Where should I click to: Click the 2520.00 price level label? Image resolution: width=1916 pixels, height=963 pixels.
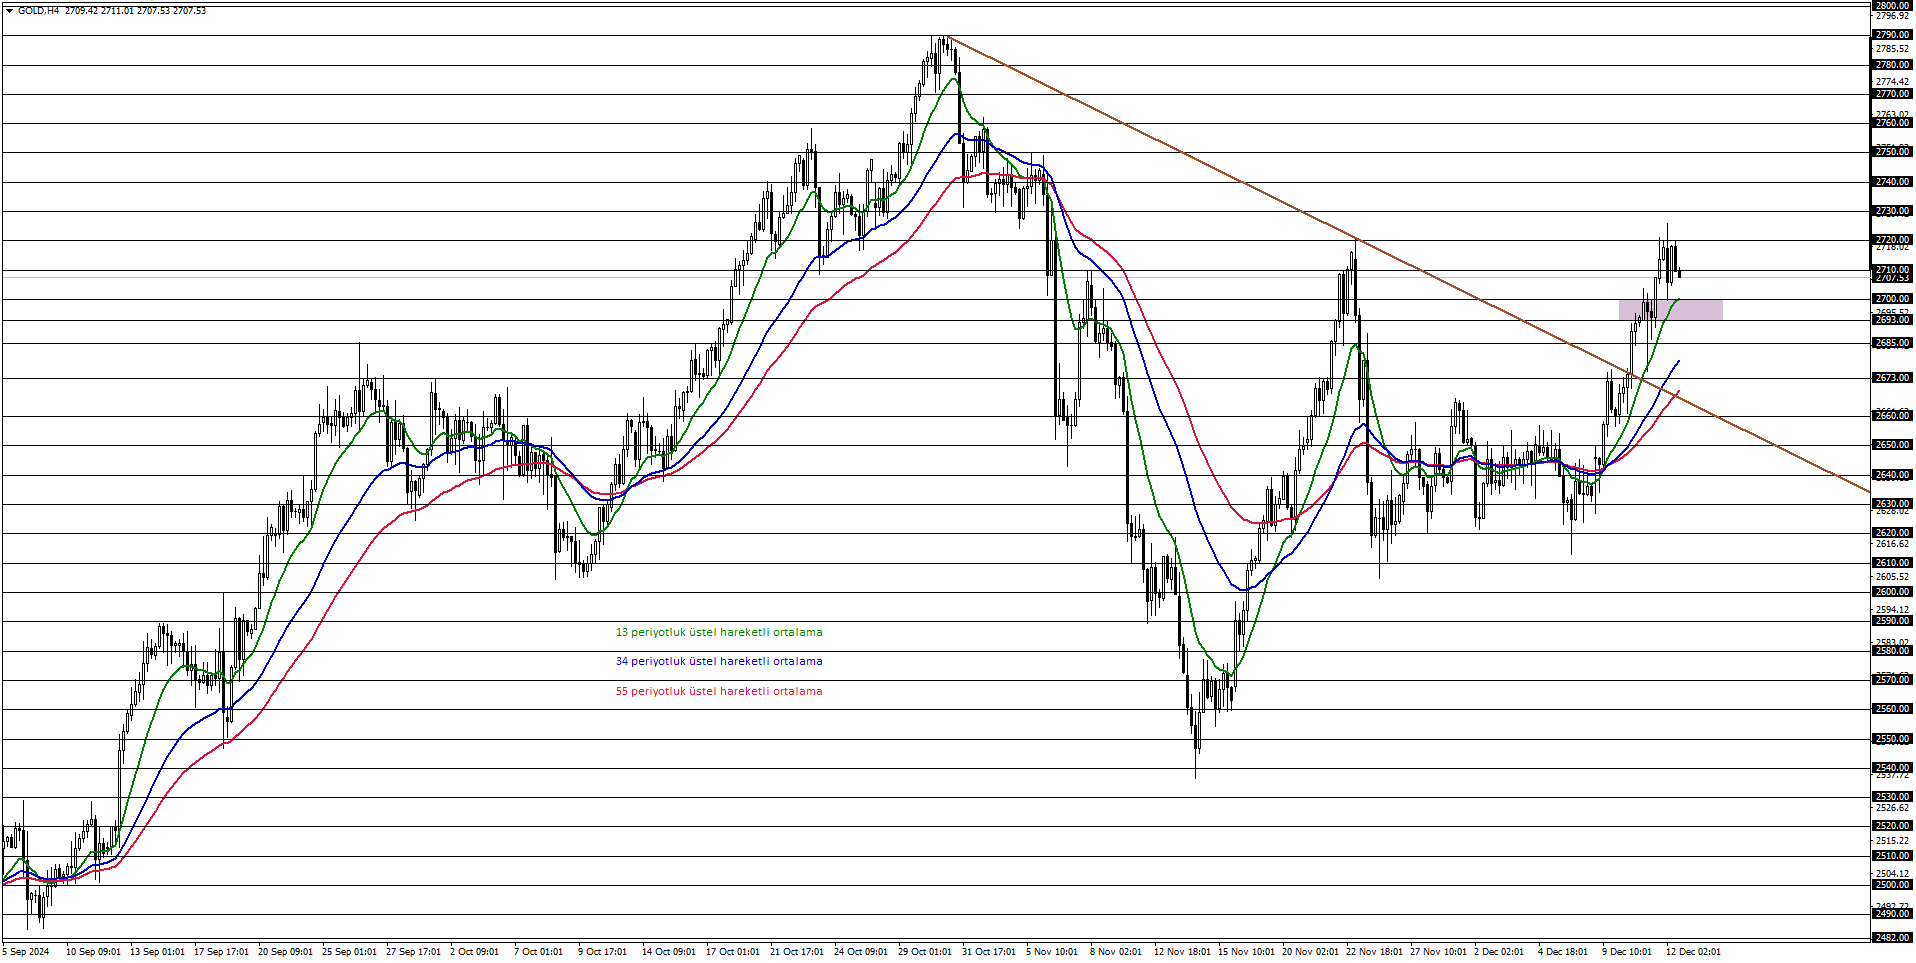[x=1892, y=826]
